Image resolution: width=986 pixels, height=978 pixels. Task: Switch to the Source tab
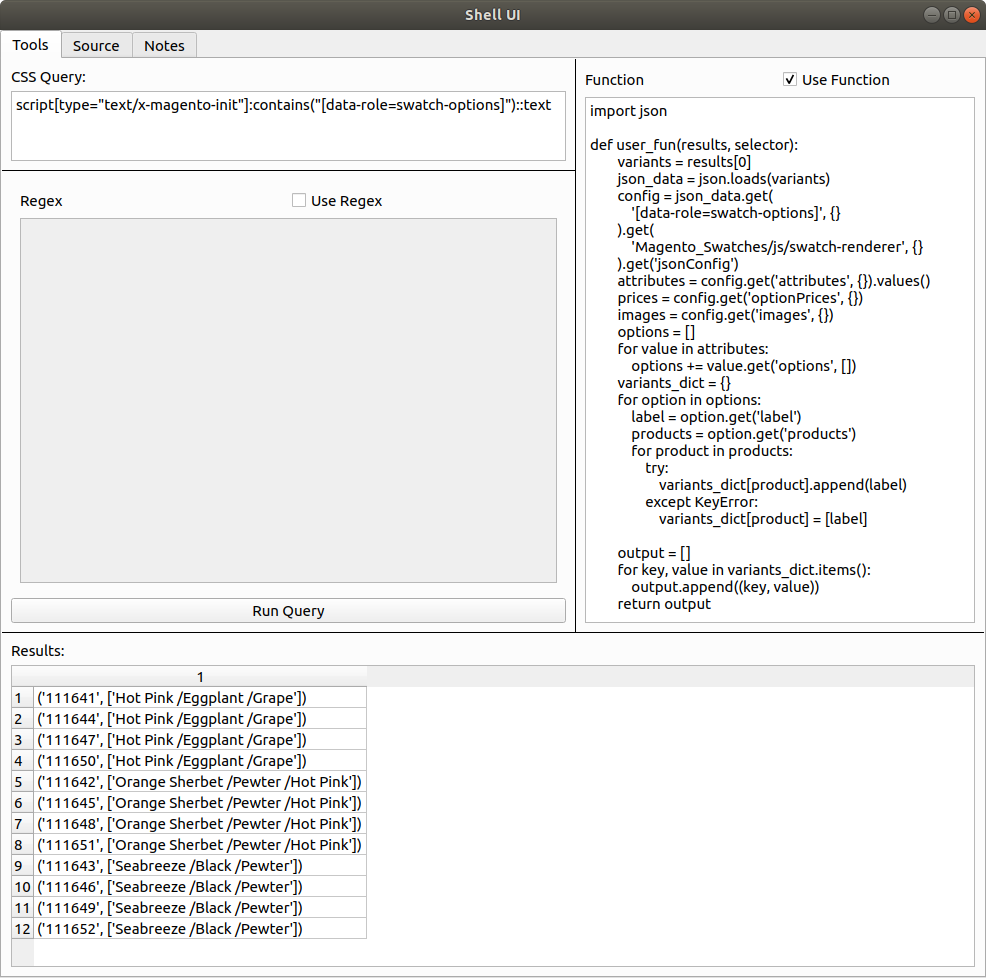click(96, 45)
